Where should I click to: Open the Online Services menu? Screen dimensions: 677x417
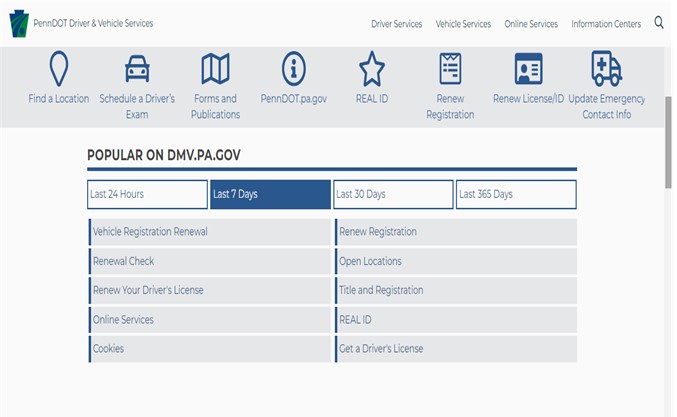click(531, 24)
